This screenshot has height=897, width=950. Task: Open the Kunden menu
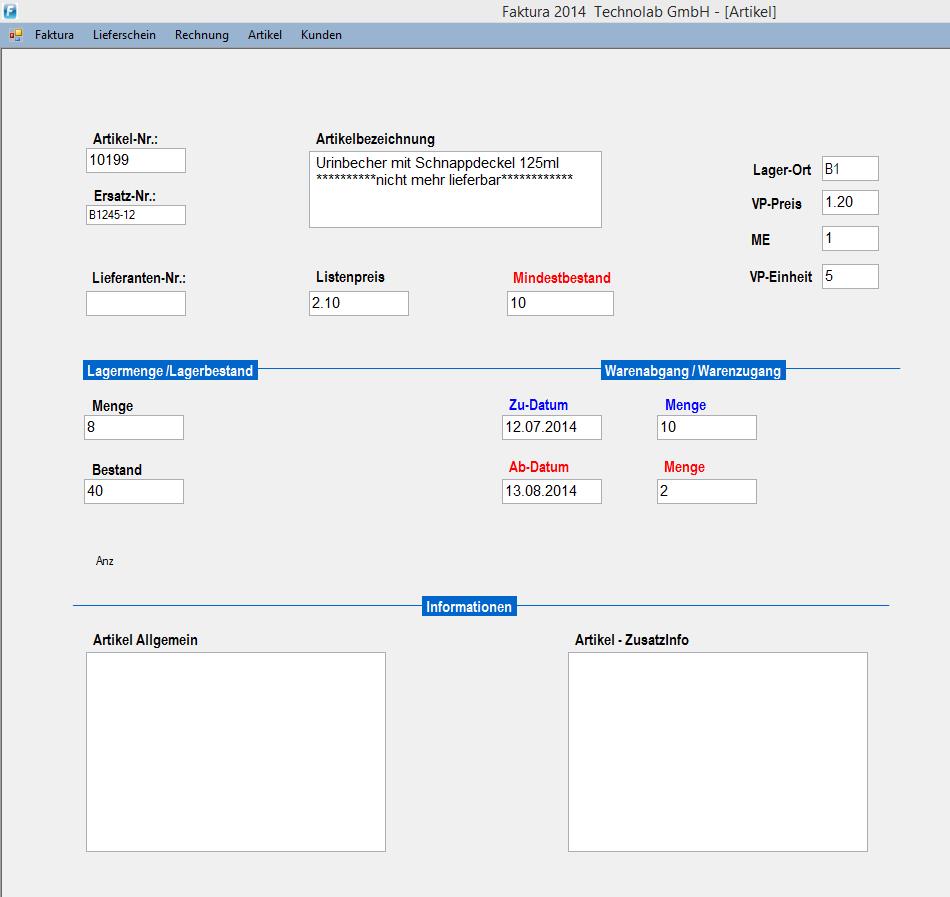[x=321, y=35]
